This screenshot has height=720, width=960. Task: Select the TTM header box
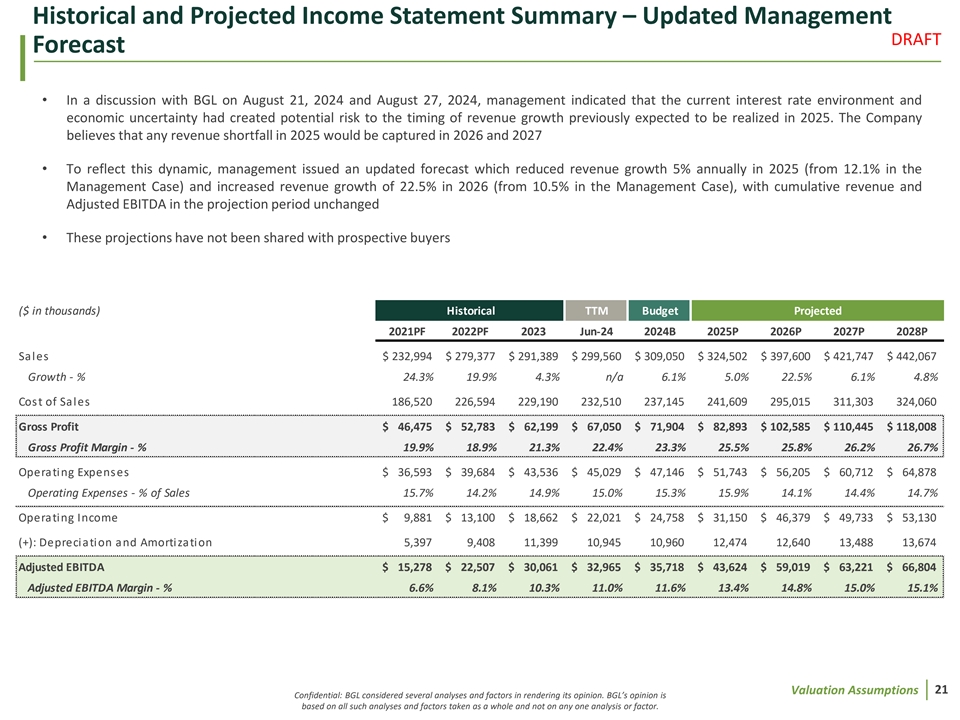coord(596,310)
